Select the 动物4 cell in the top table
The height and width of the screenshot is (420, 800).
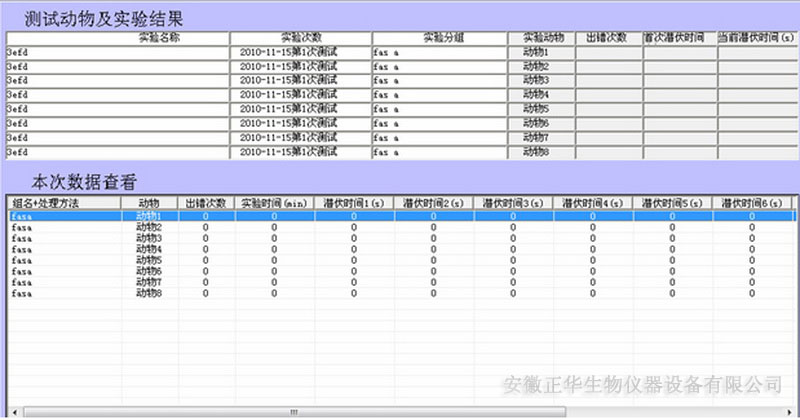542,95
